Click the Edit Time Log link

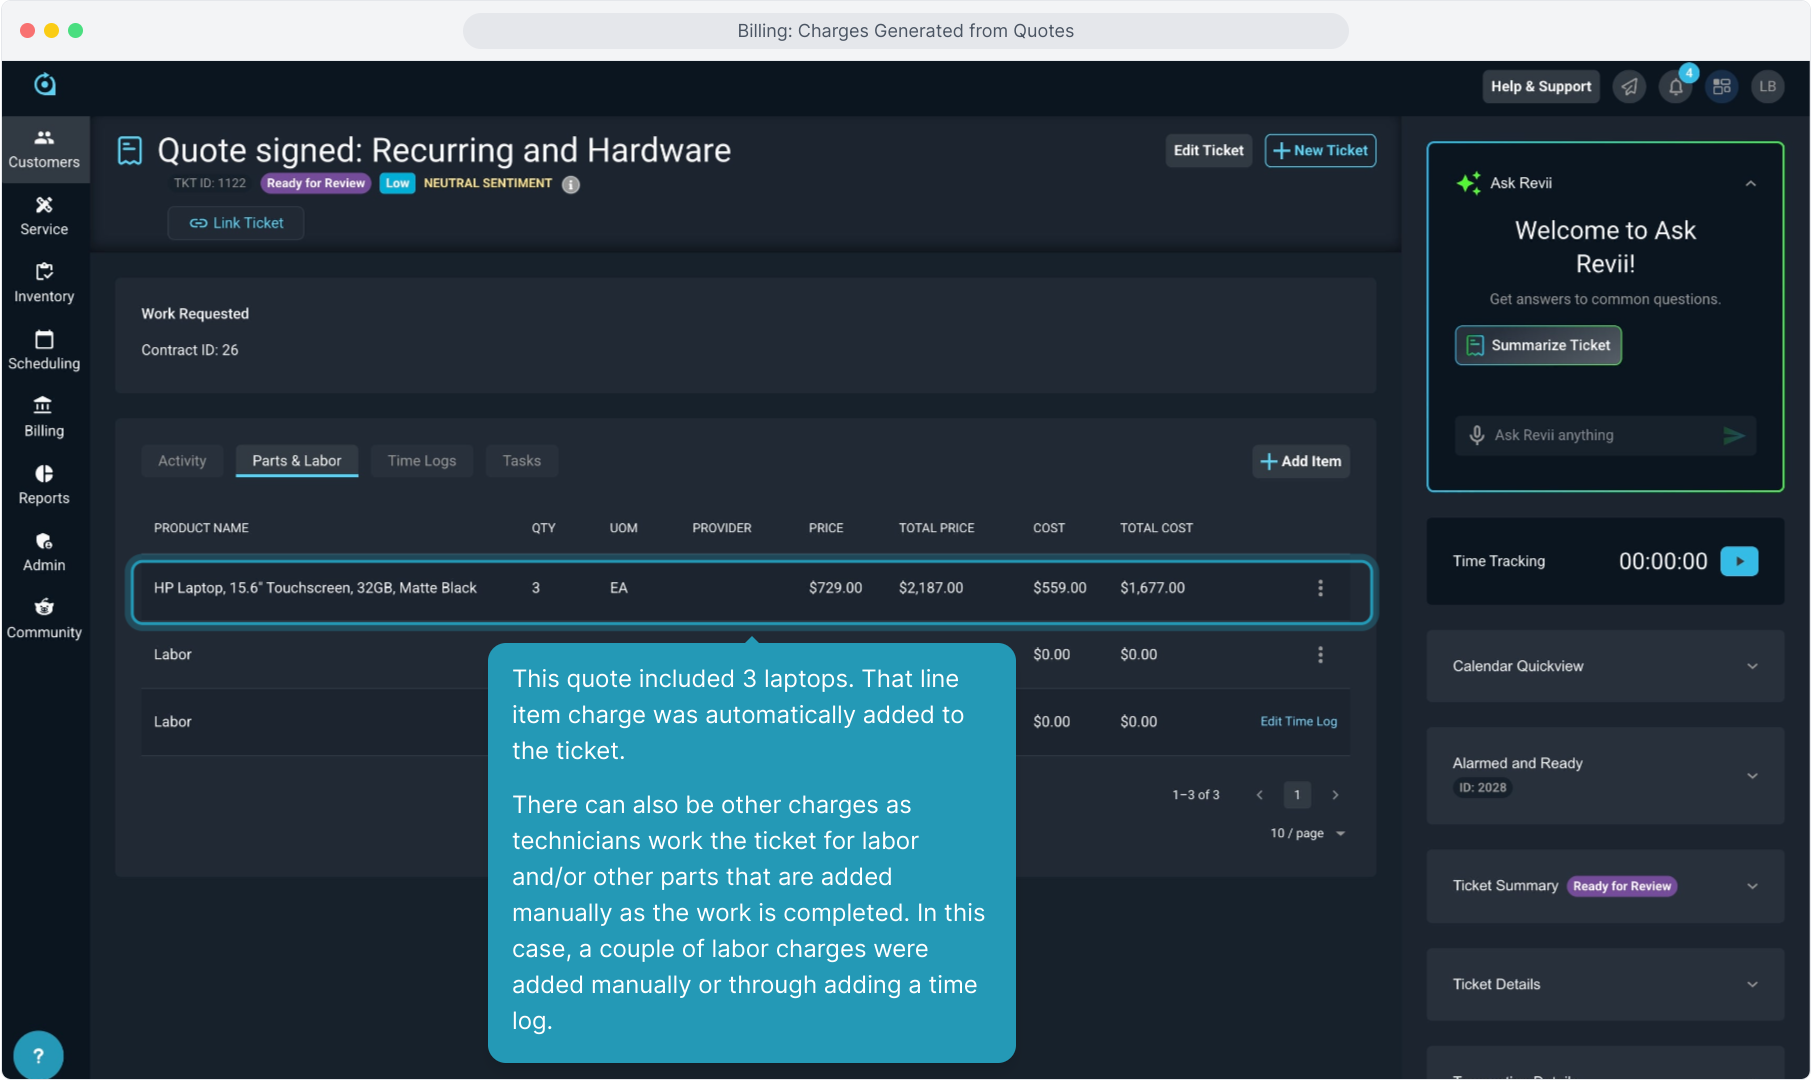[1298, 721]
